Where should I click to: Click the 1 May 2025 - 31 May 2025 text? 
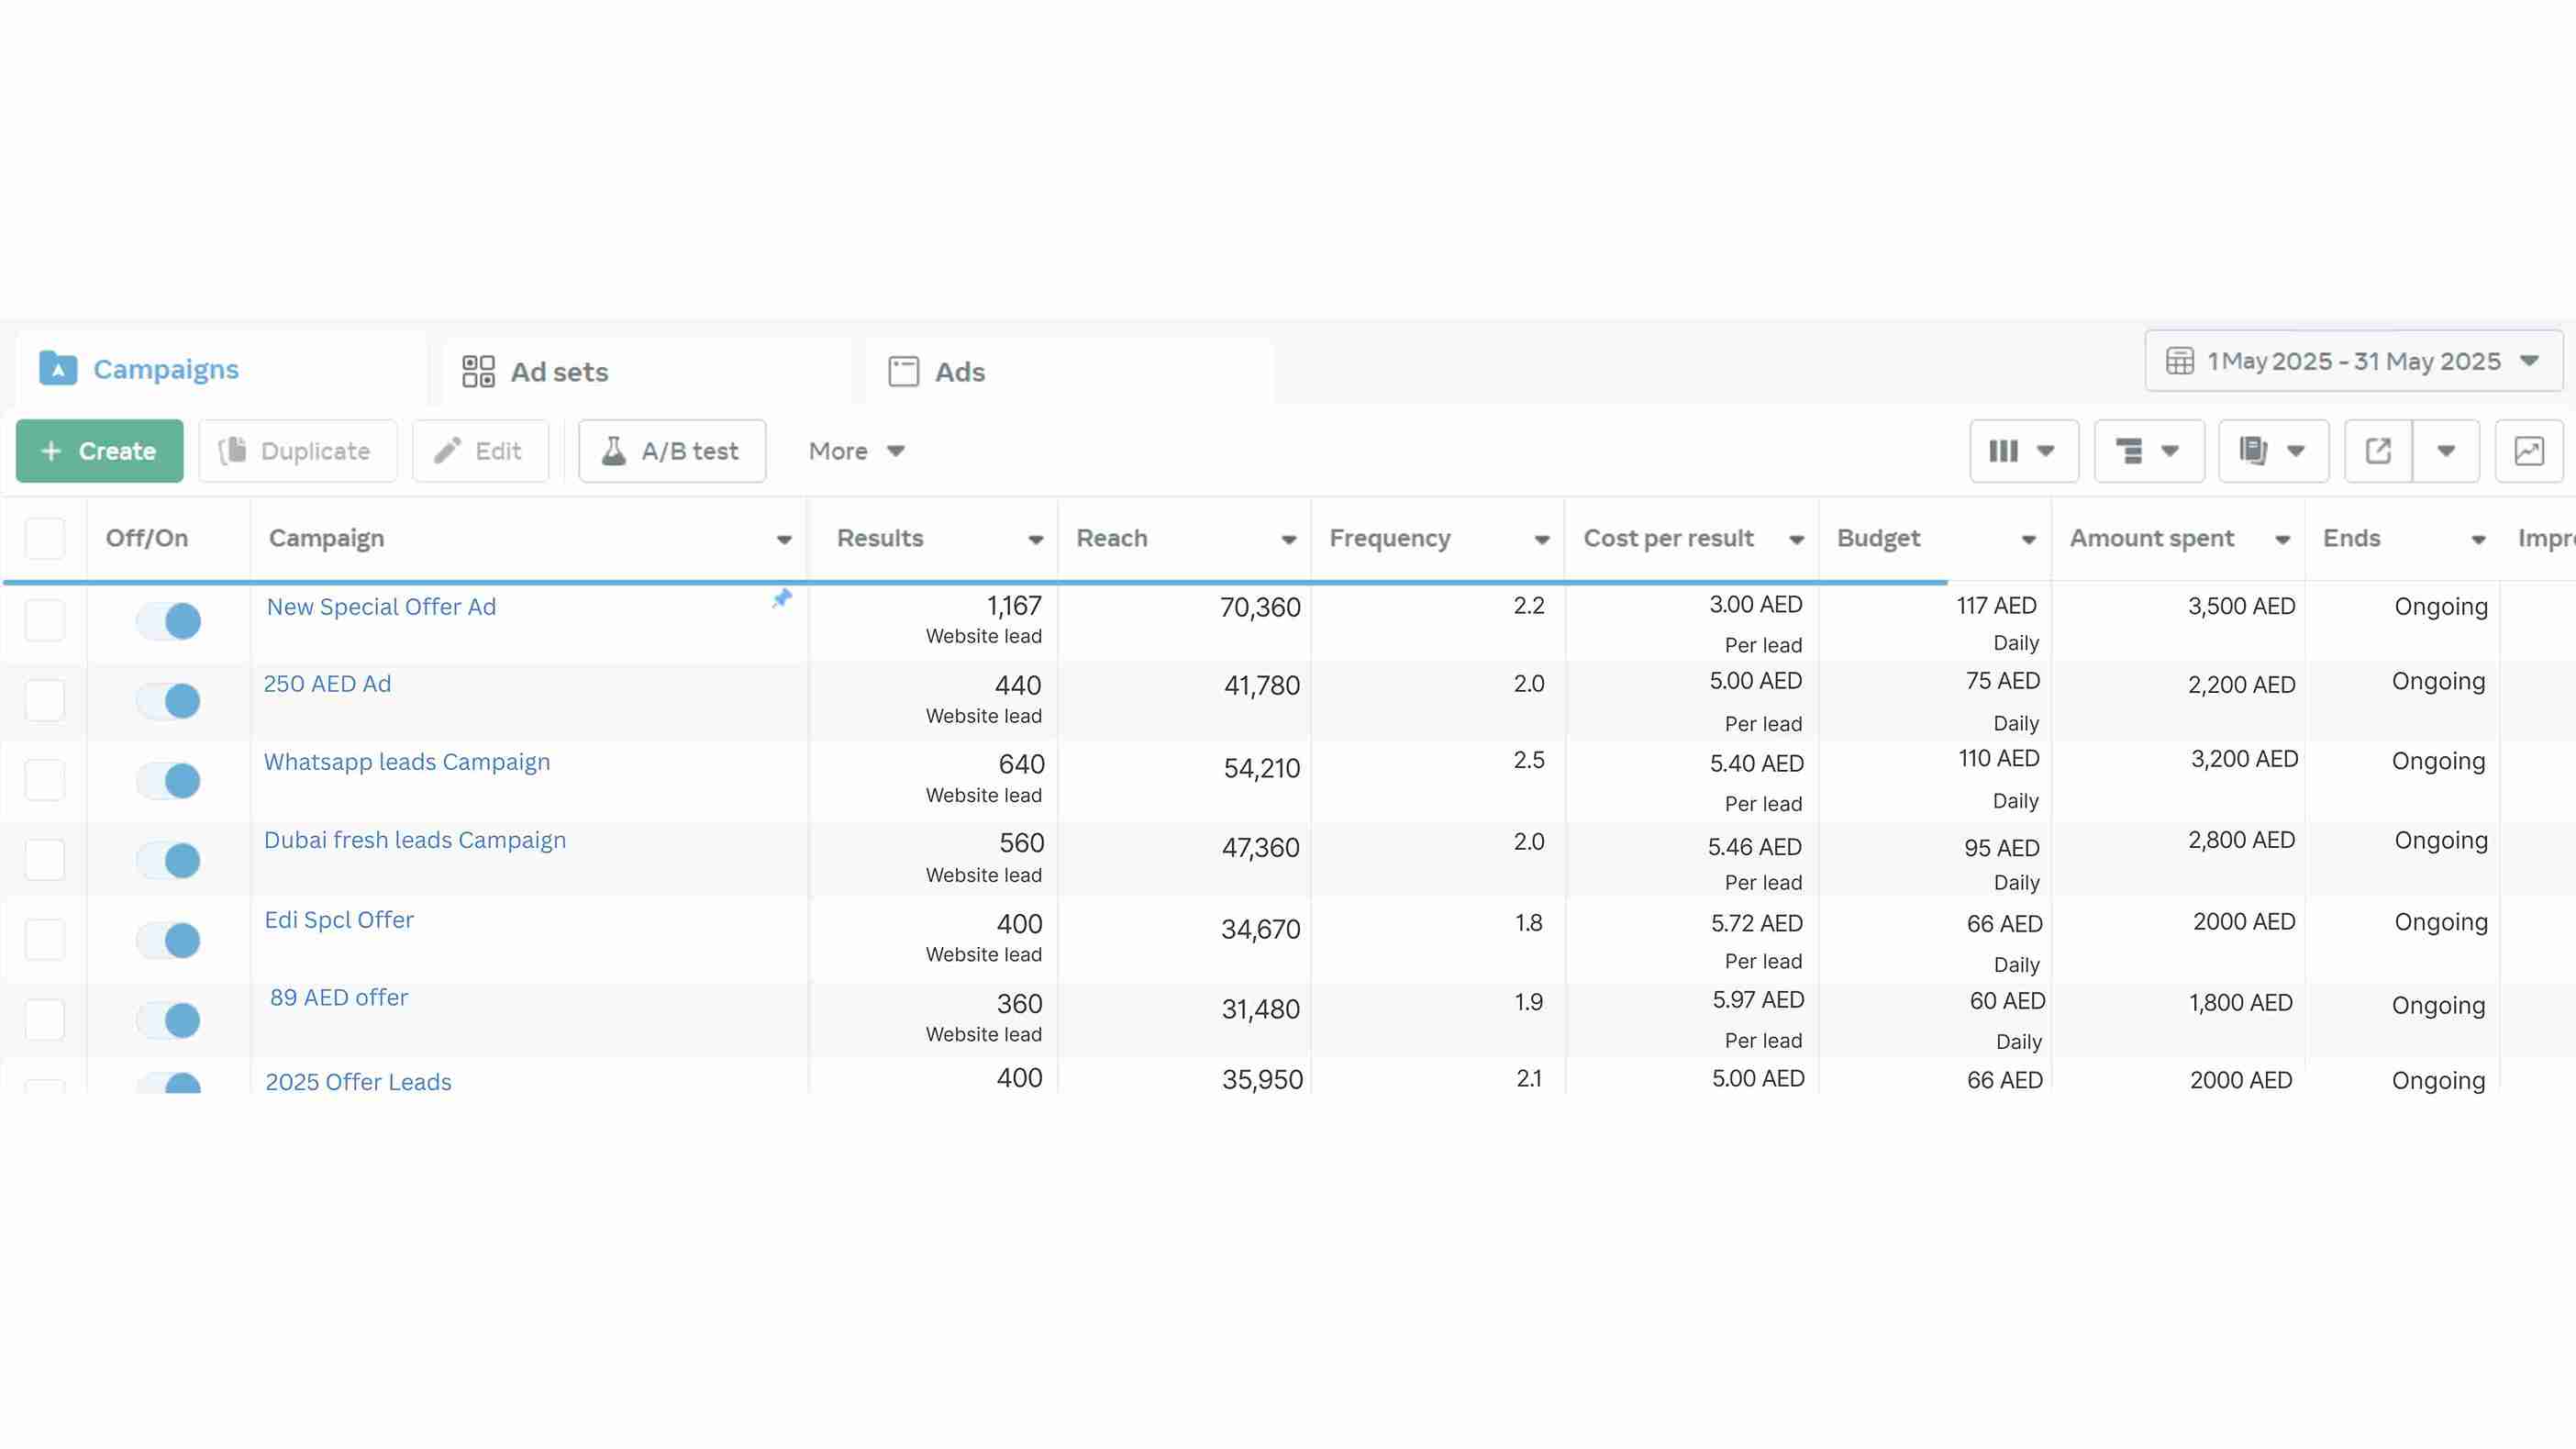coord(2354,361)
